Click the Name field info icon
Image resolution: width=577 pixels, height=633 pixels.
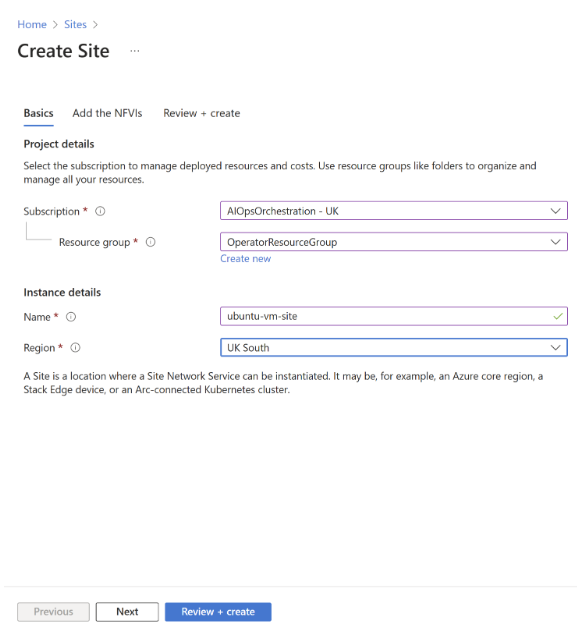coord(71,317)
